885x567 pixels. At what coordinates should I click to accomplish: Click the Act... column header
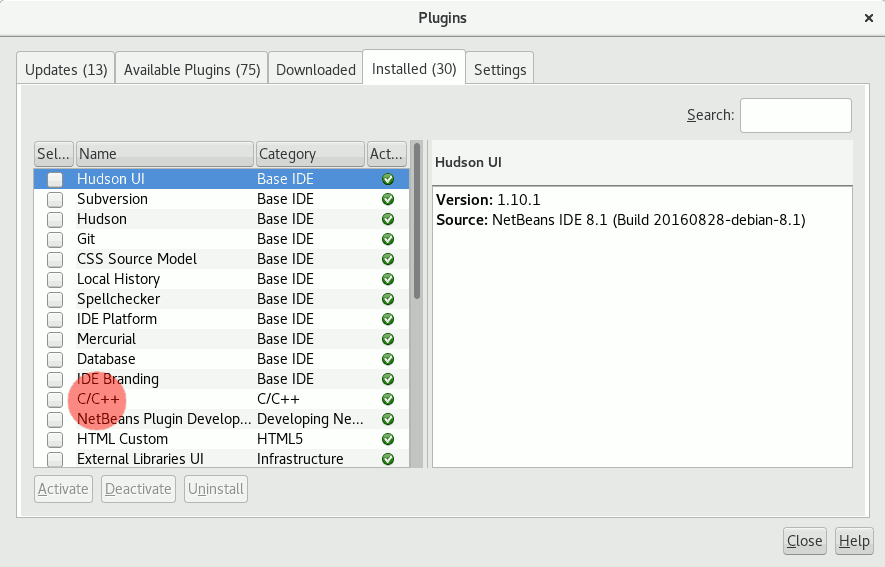click(387, 154)
